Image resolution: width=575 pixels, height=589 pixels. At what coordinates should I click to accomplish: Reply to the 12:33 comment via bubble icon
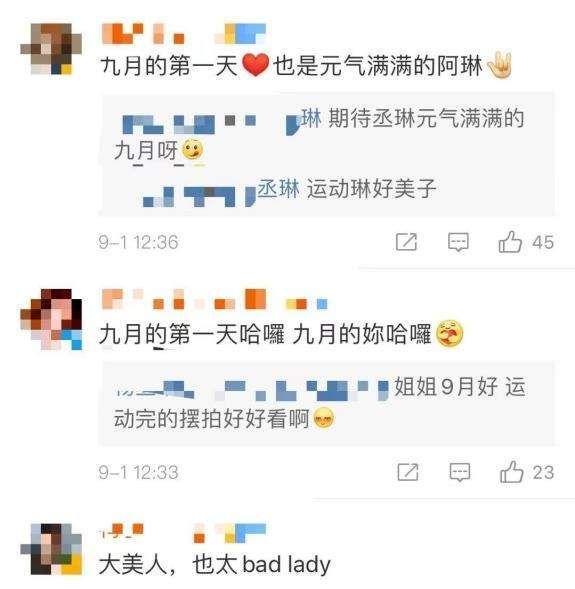pos(460,472)
